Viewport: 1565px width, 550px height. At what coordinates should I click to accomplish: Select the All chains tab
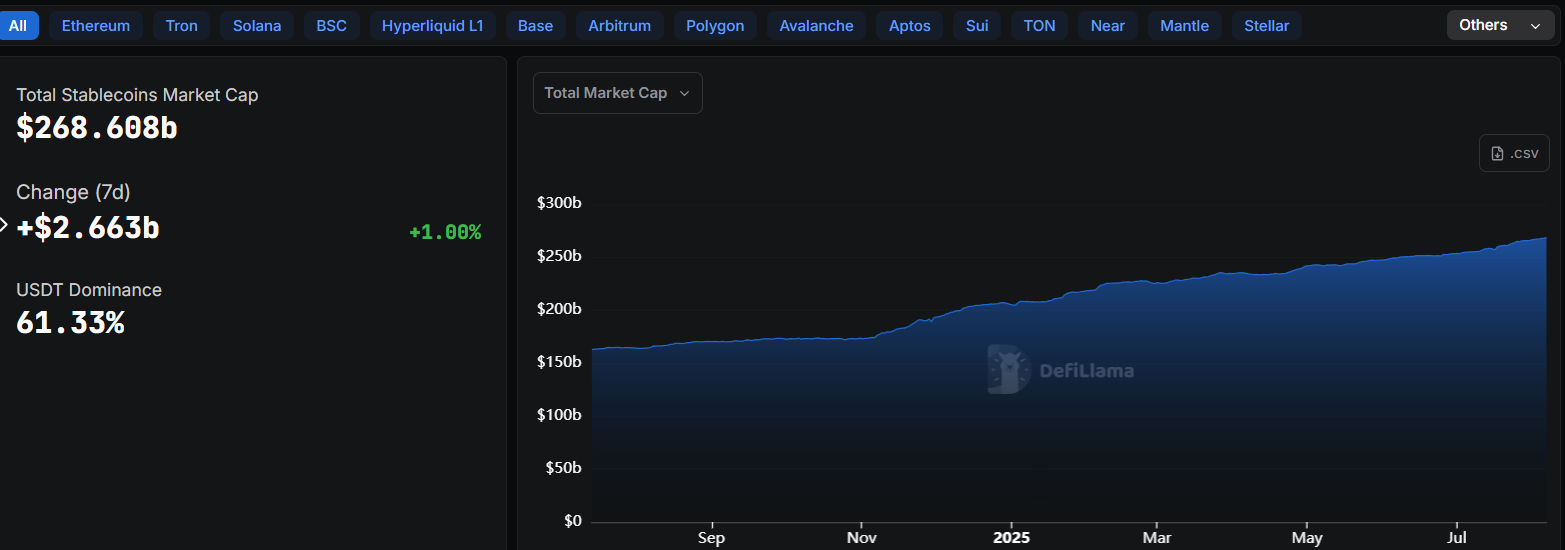click(18, 26)
